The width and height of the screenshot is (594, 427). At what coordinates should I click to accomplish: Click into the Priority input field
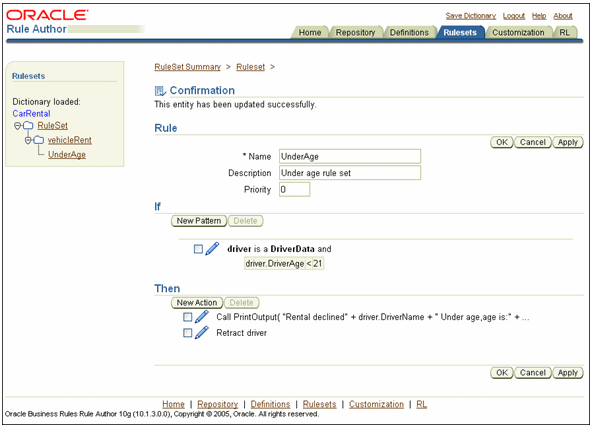click(x=294, y=189)
